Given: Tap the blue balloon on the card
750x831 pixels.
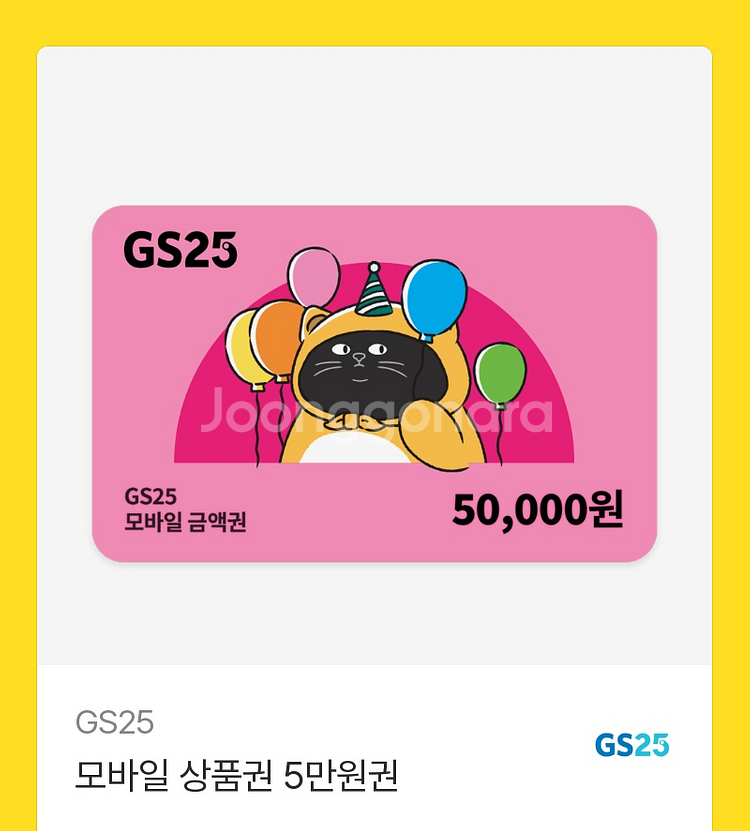Looking at the screenshot, I should coord(435,299).
